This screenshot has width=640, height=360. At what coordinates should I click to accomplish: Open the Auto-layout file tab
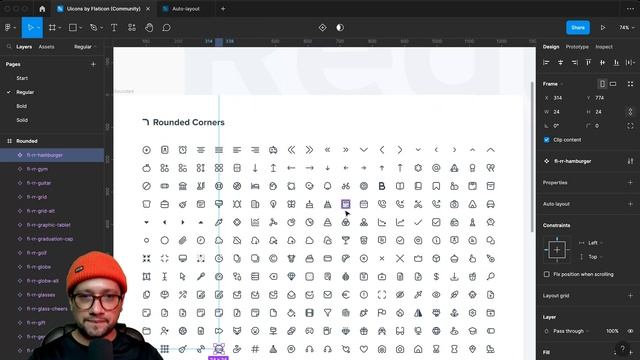(x=185, y=9)
